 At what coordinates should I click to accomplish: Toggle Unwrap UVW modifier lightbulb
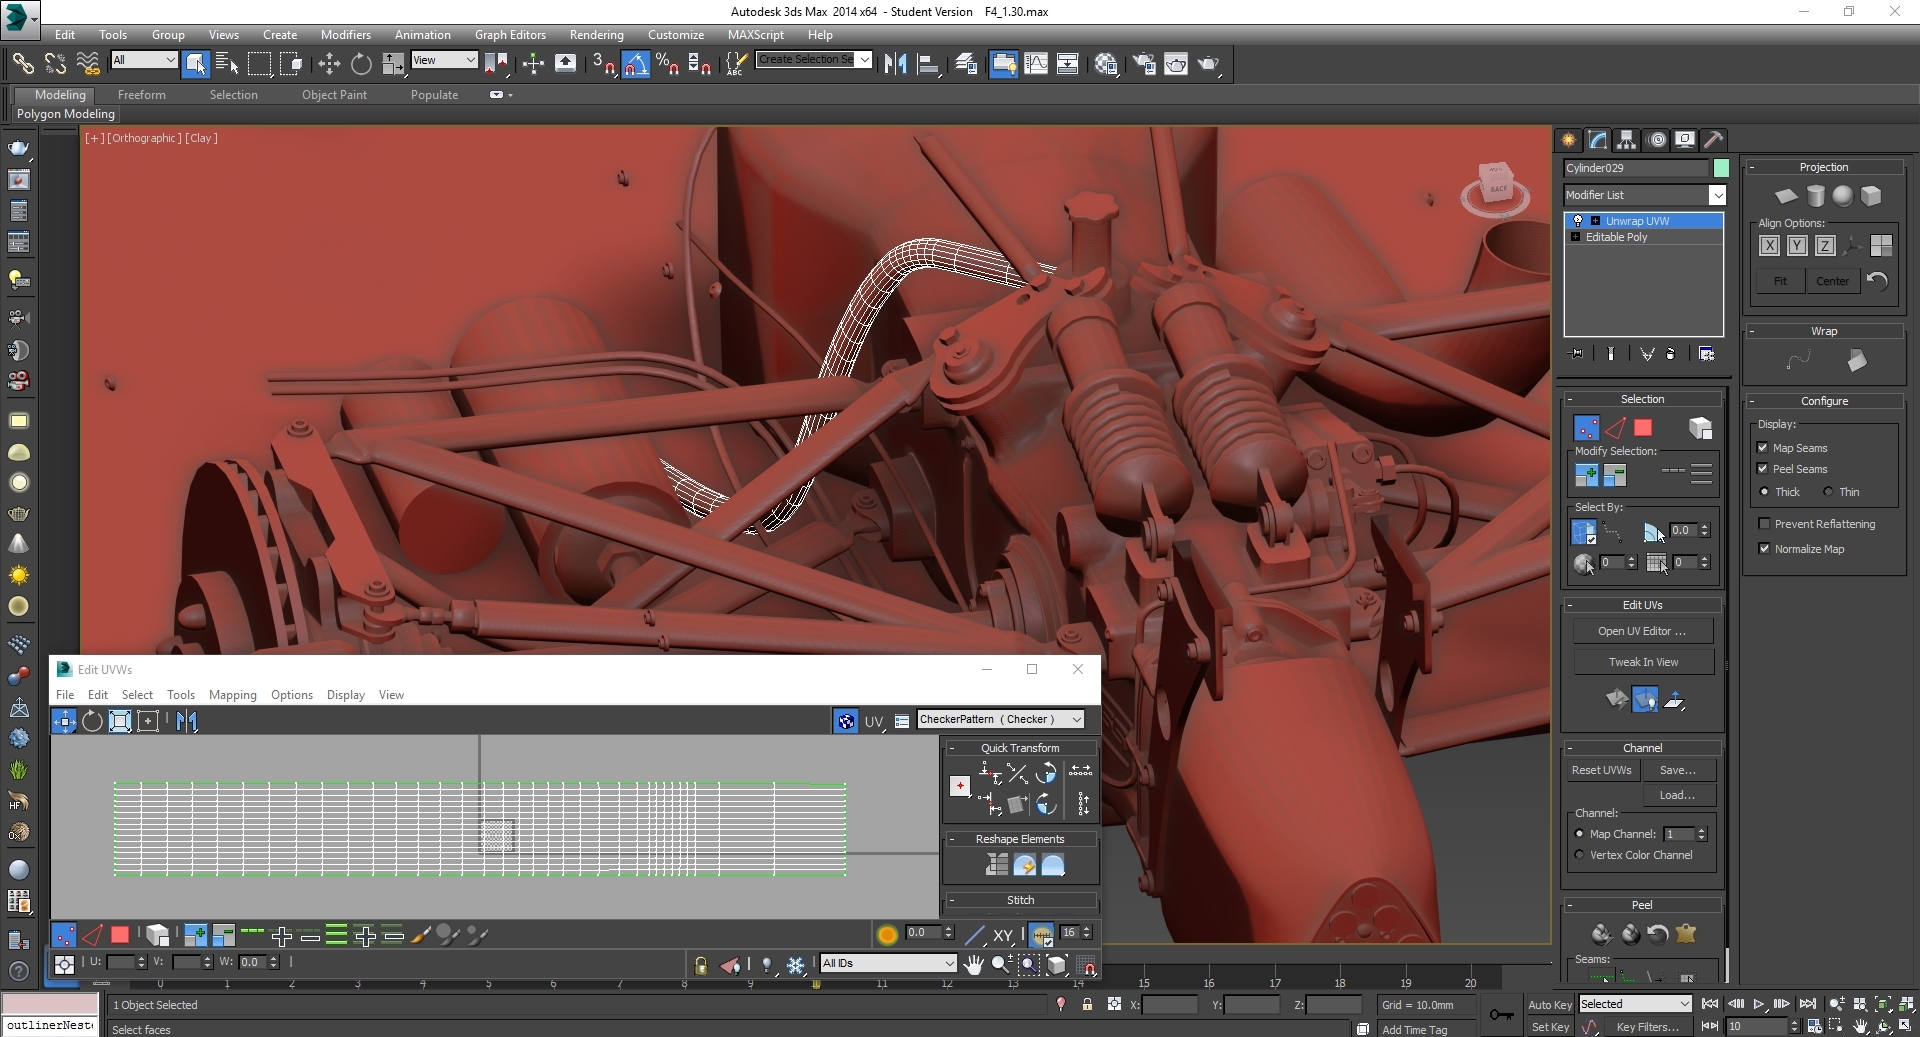click(x=1578, y=221)
